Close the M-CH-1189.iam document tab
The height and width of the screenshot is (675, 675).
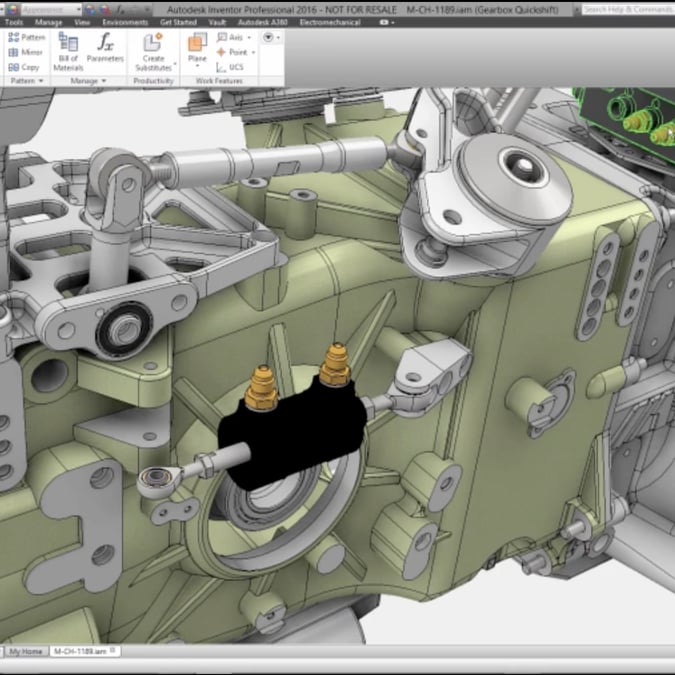coord(113,650)
